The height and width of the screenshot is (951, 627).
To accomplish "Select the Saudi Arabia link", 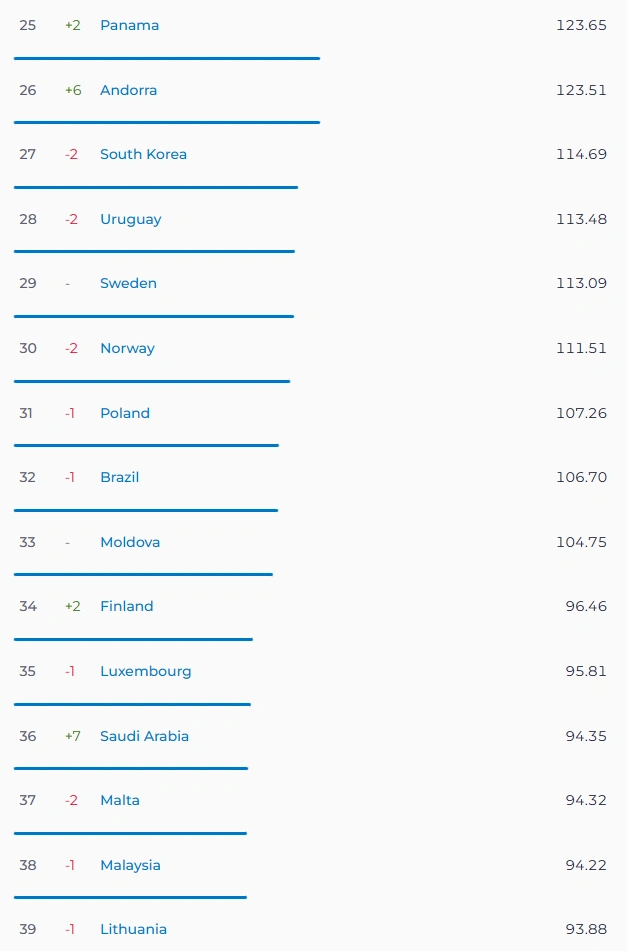I will (144, 736).
